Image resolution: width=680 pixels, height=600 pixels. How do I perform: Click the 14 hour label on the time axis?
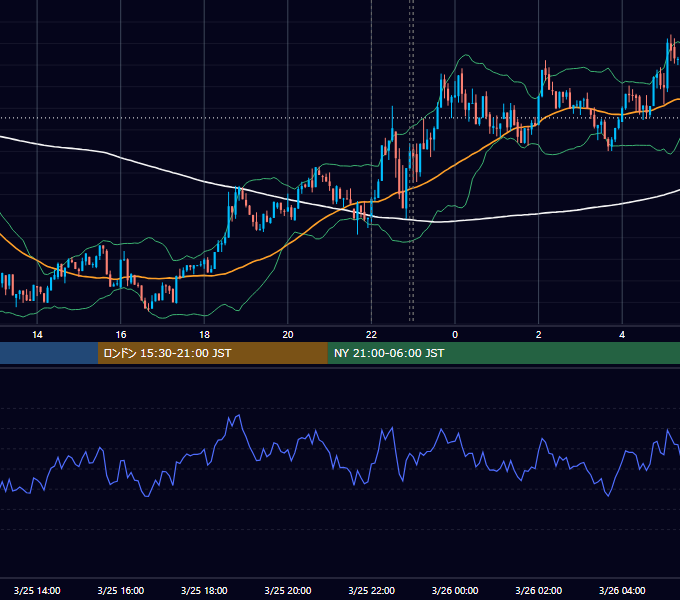[x=37, y=335]
